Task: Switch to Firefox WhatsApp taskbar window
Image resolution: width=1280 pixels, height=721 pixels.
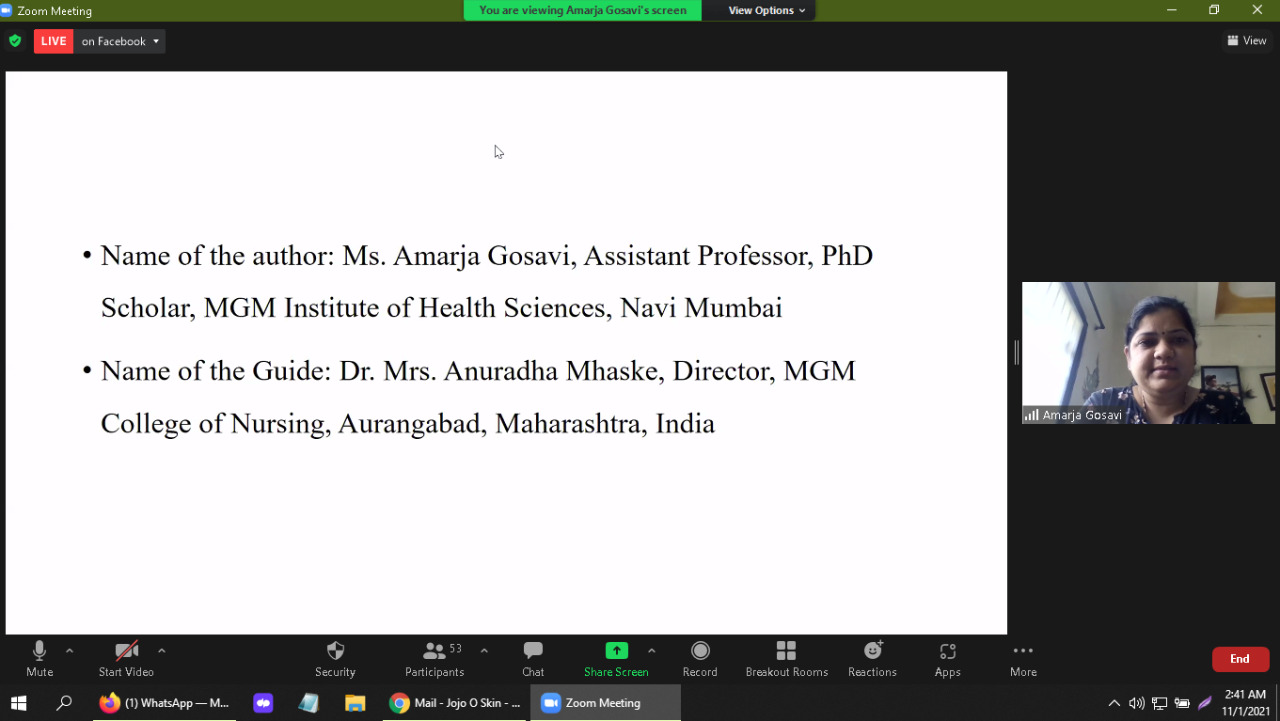Action: point(165,703)
